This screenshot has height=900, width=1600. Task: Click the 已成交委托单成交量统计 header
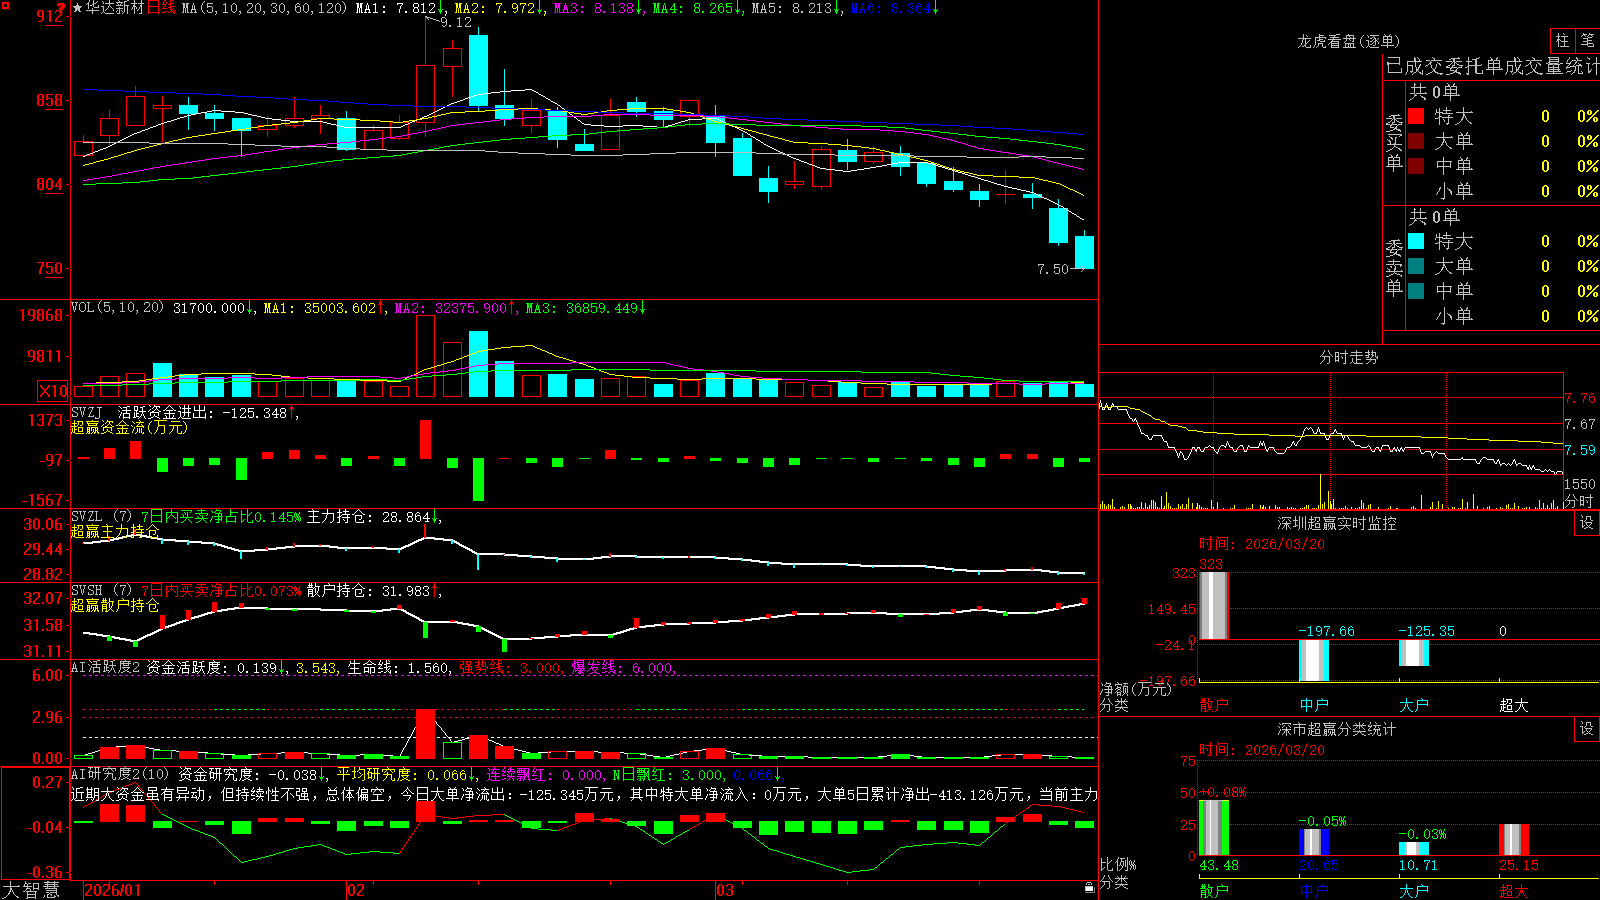(x=1492, y=66)
